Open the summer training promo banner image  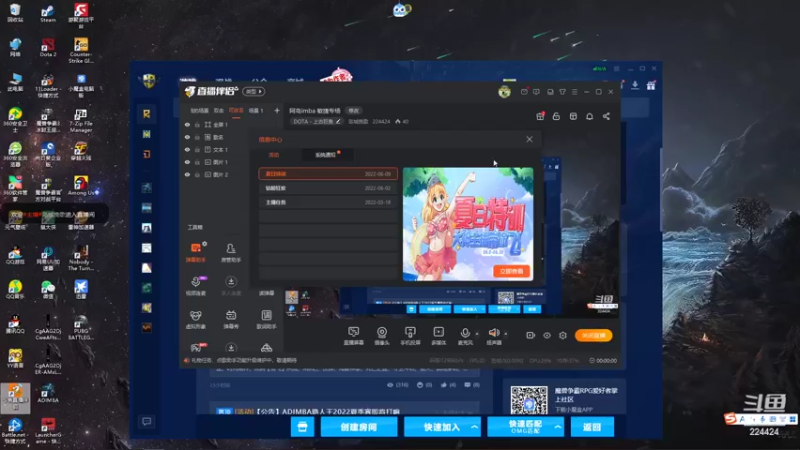coord(468,224)
